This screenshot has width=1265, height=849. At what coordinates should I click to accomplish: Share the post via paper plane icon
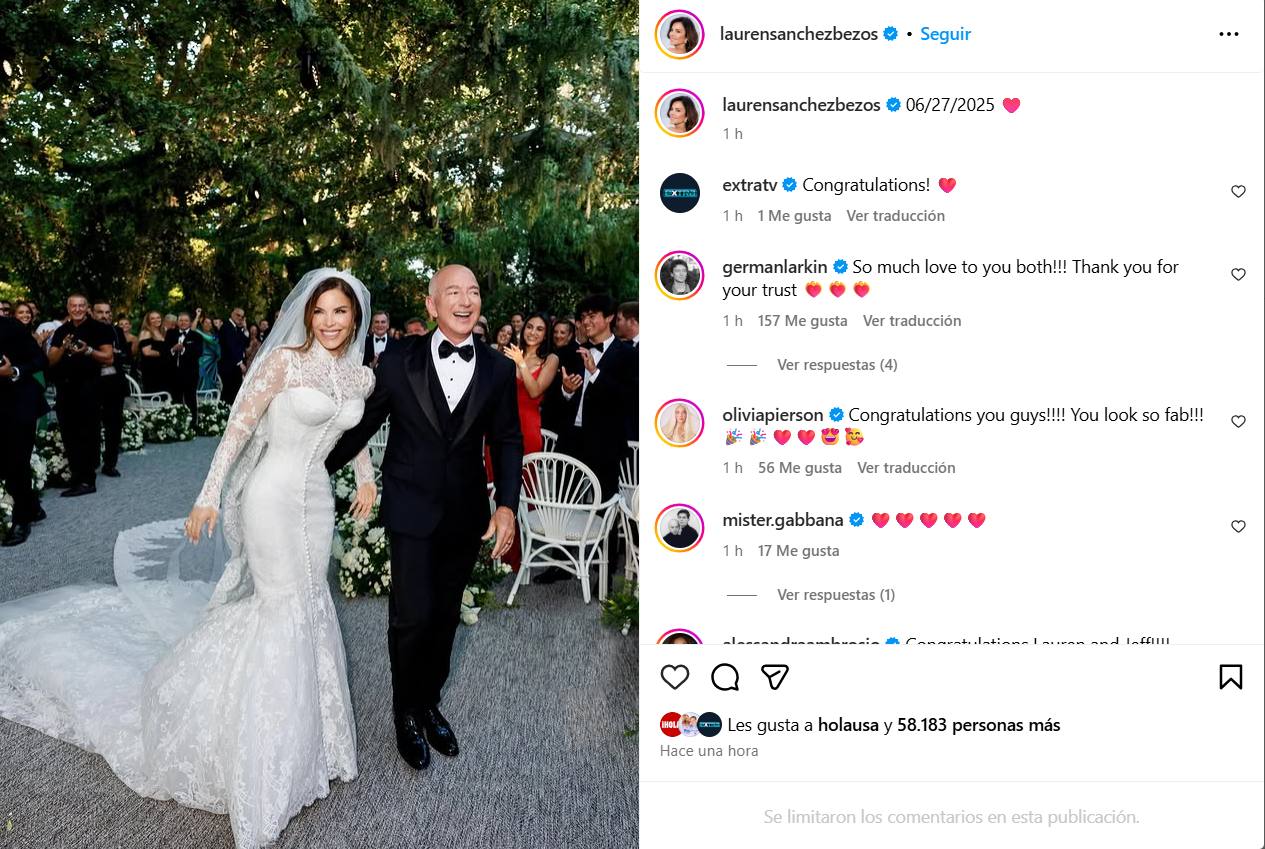pos(775,677)
